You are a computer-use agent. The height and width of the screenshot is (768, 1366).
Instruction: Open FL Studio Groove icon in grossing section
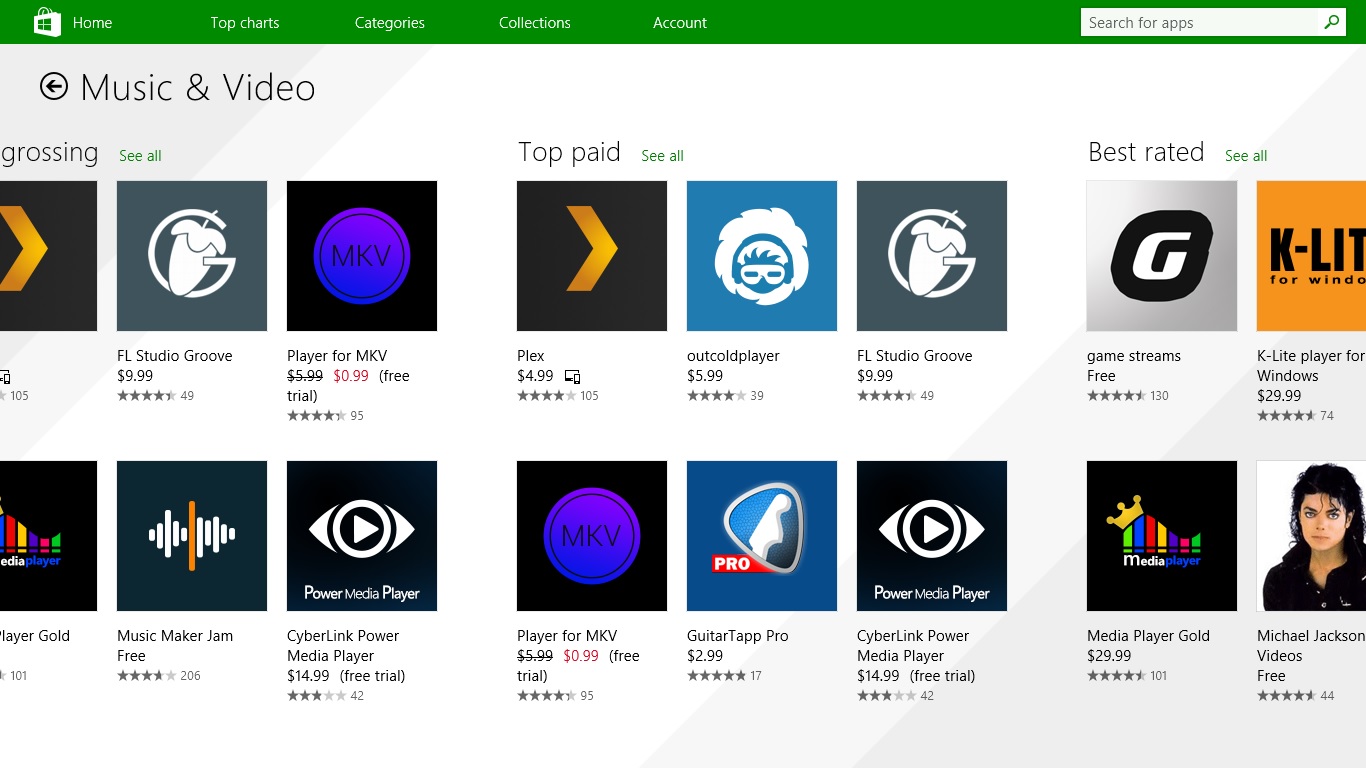(192, 256)
